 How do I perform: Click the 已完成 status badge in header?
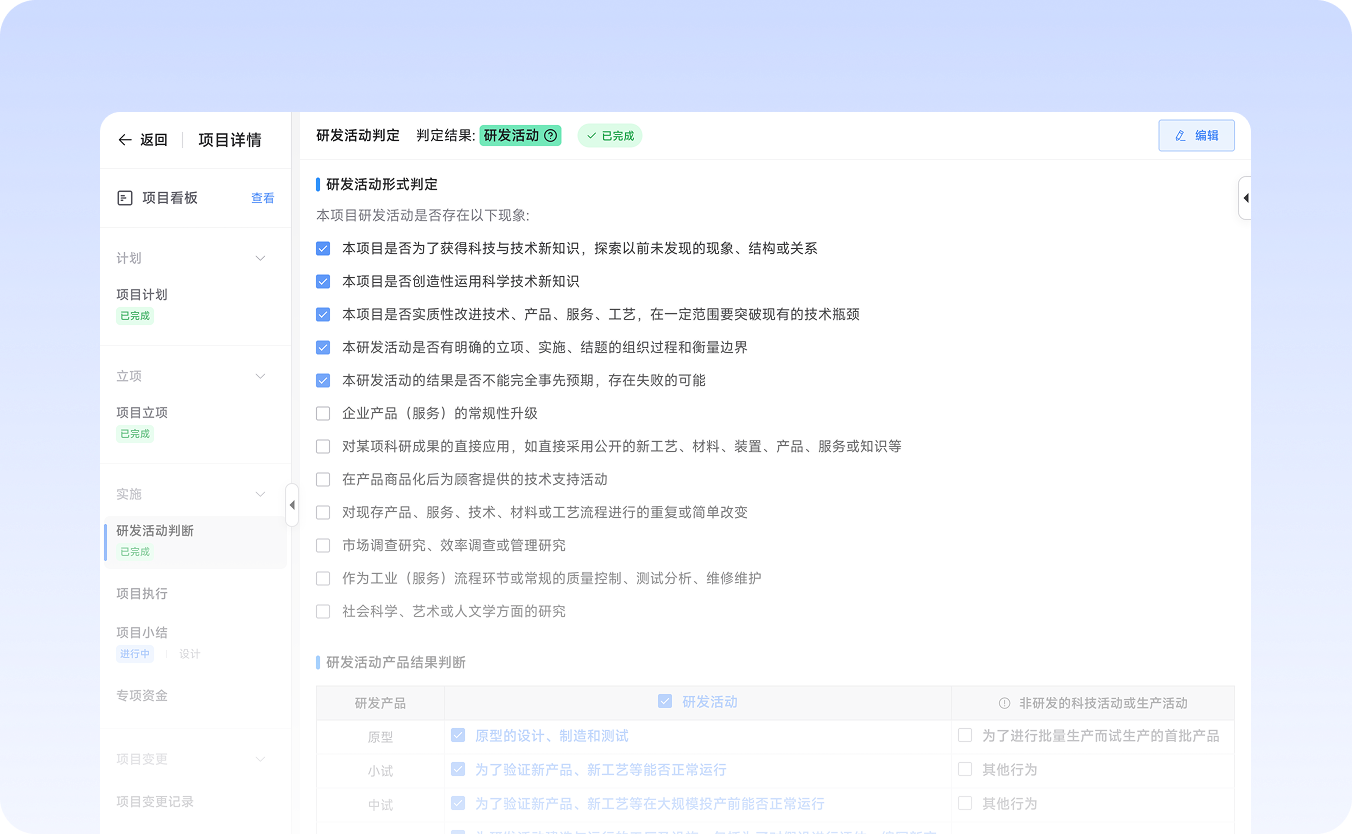610,136
